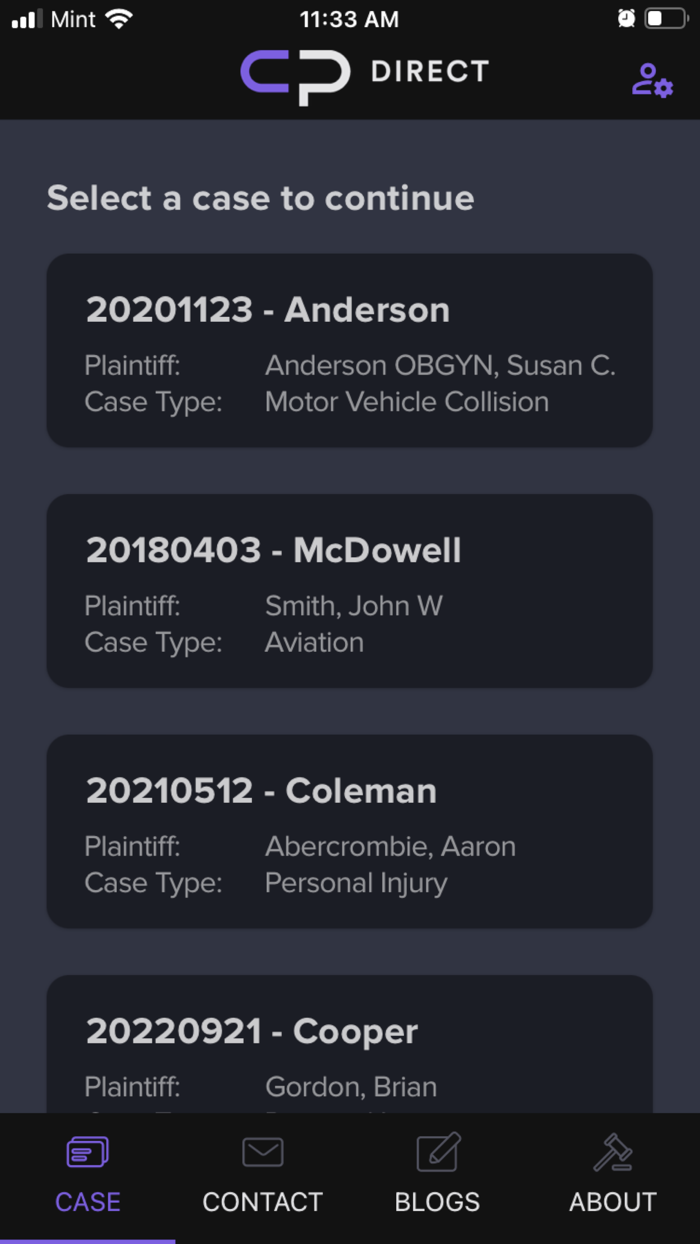
Task: Tap the Case cards icon
Action: coord(88,1153)
